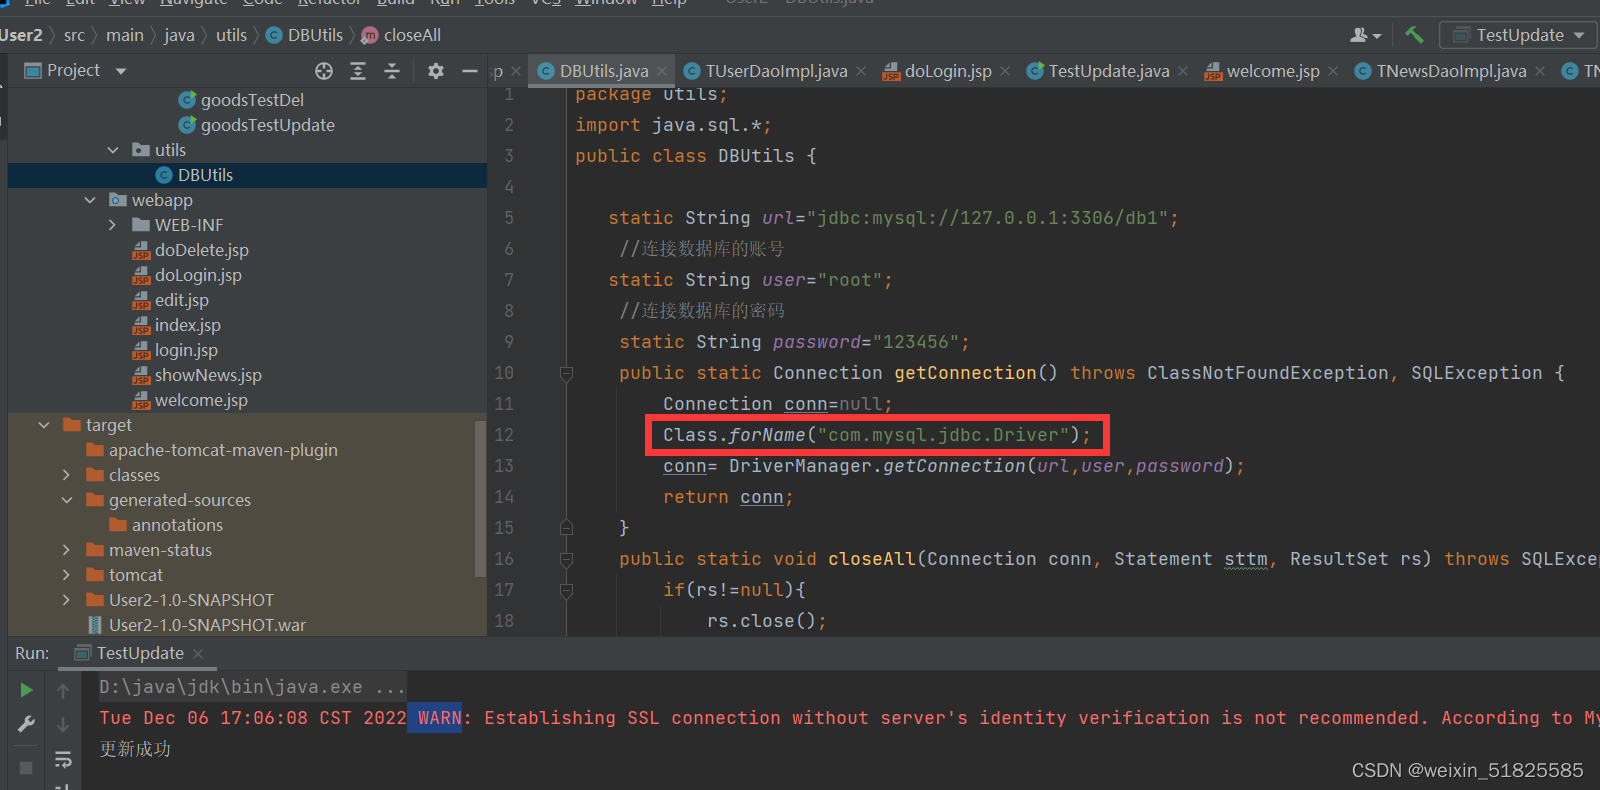Toggle fold marker at if(rs!=null) line
The height and width of the screenshot is (790, 1600).
pos(566,590)
